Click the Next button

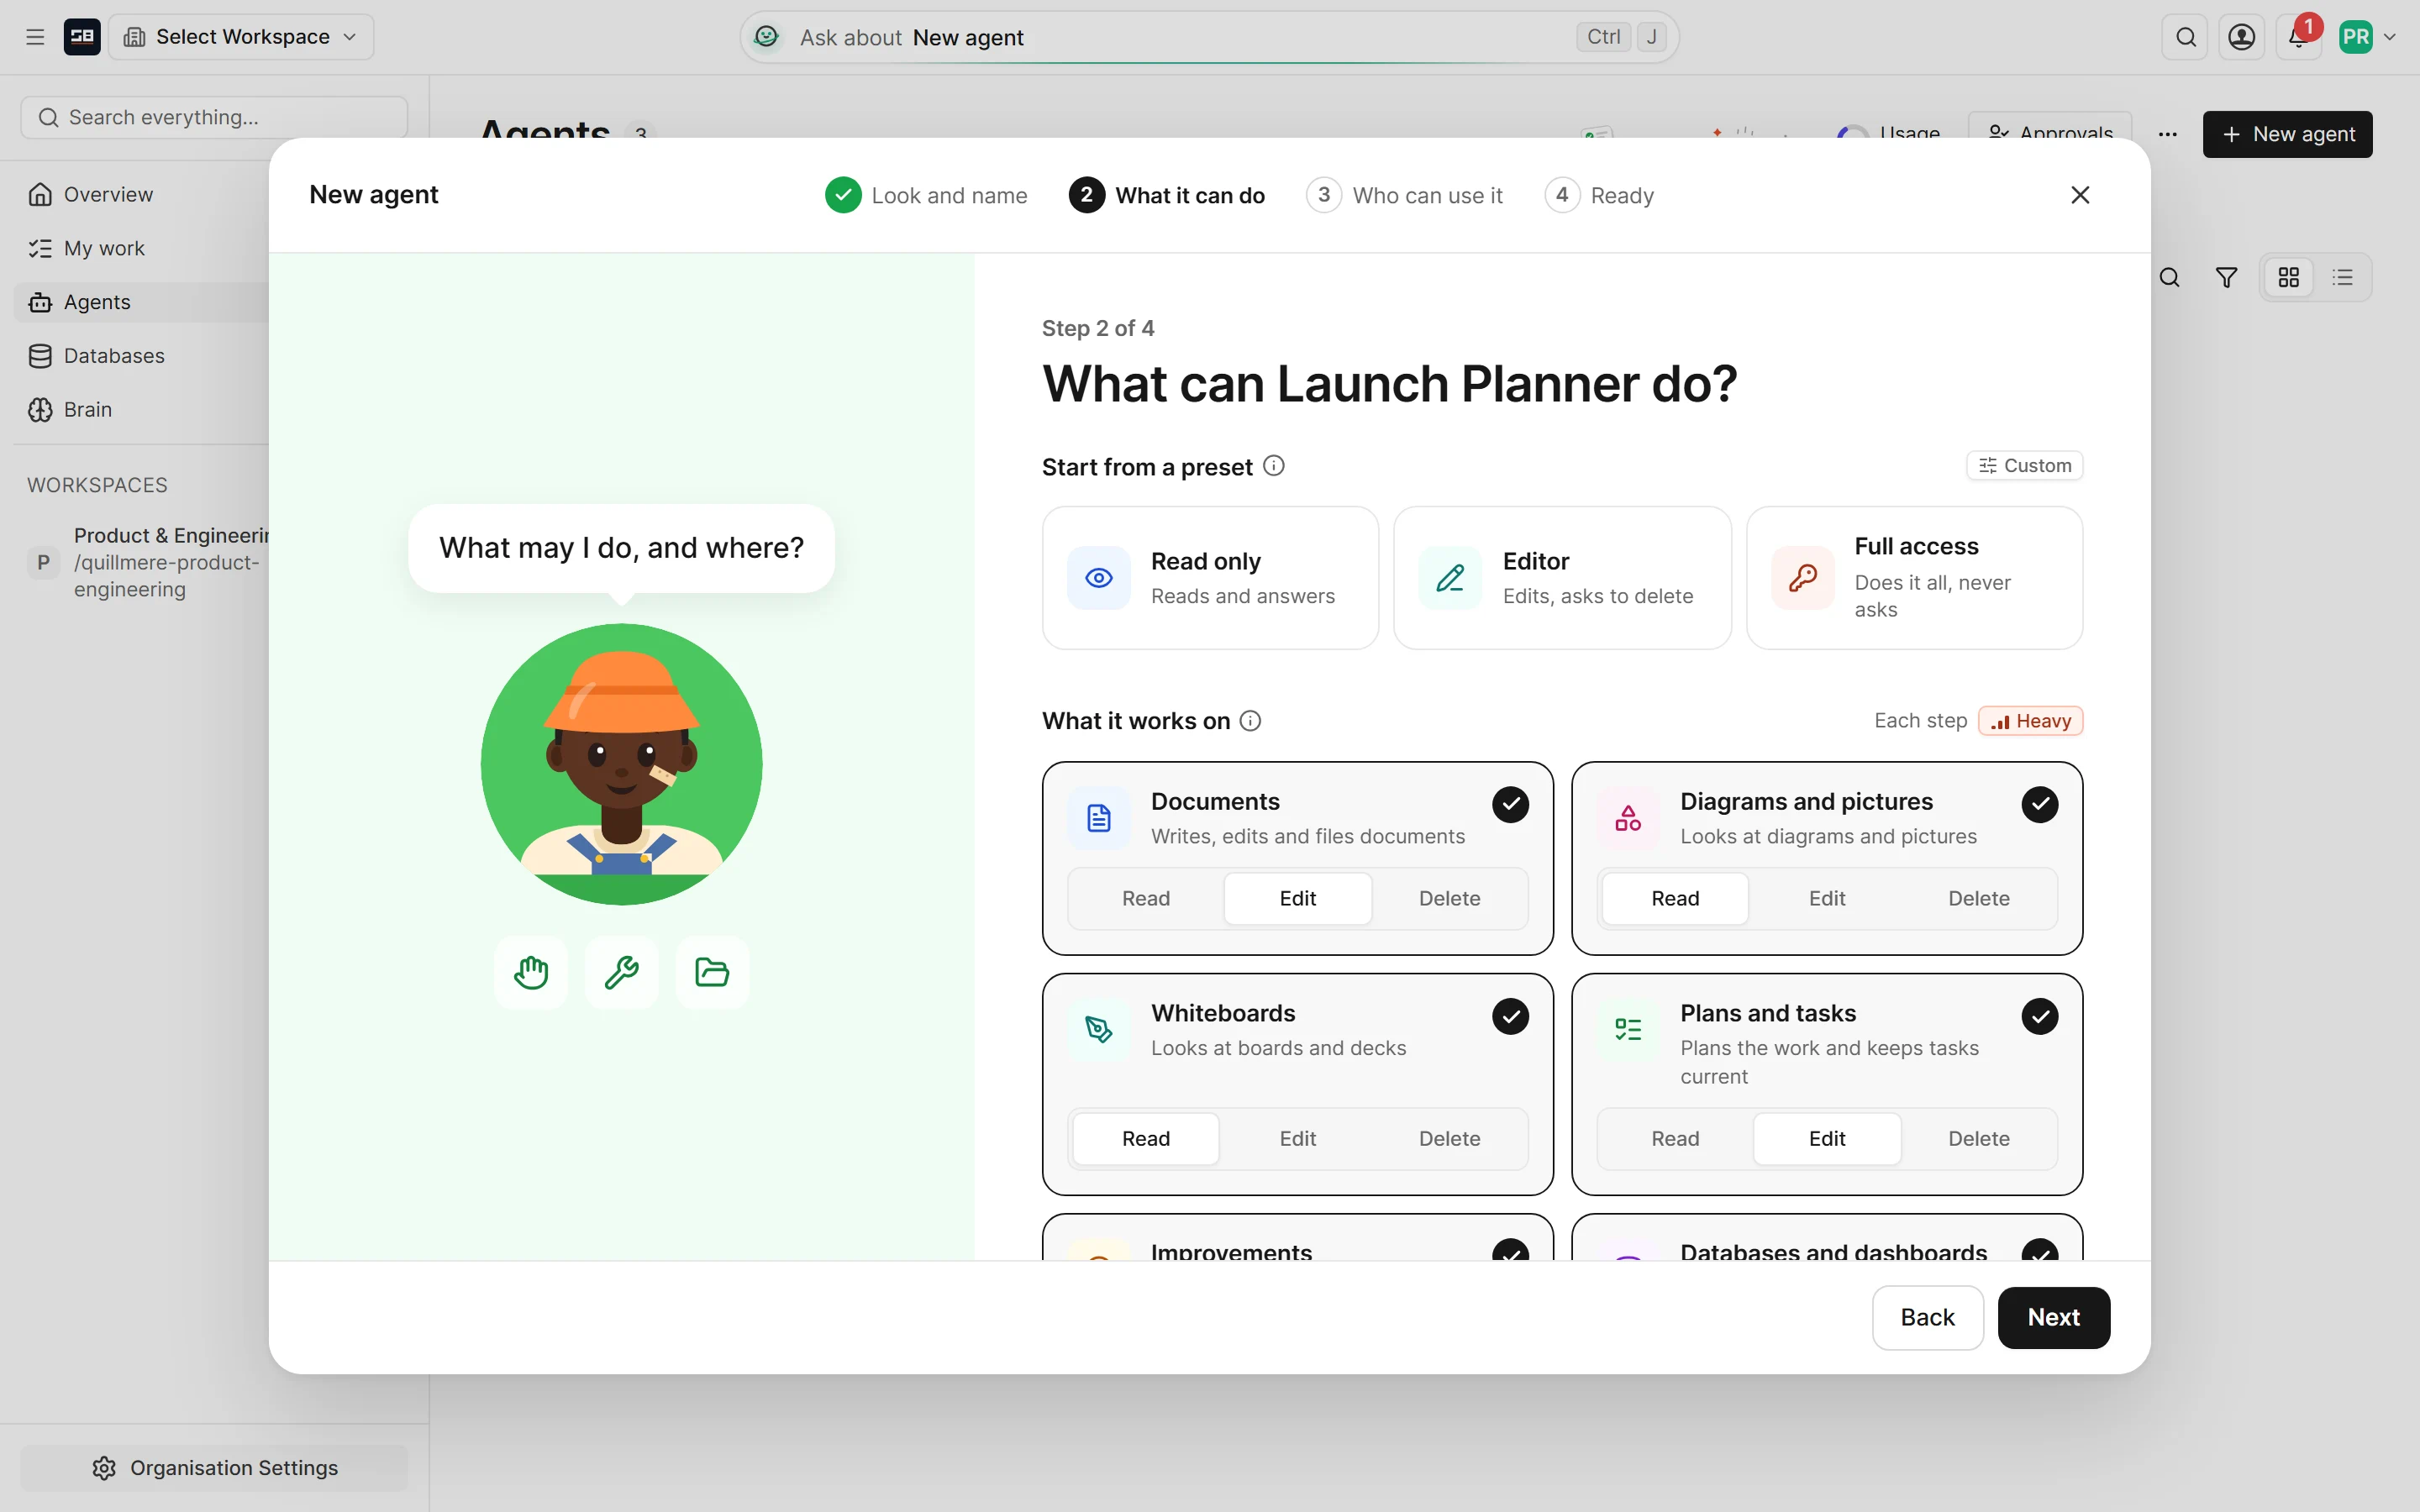[x=2054, y=1317]
